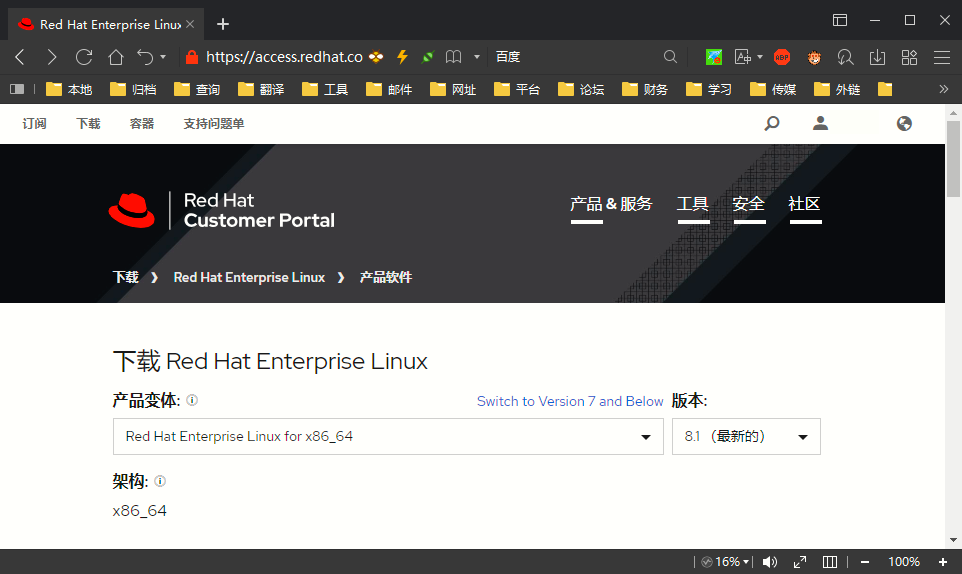Click the tab layout icon in title bar
The image size is (962, 574).
coord(840,20)
